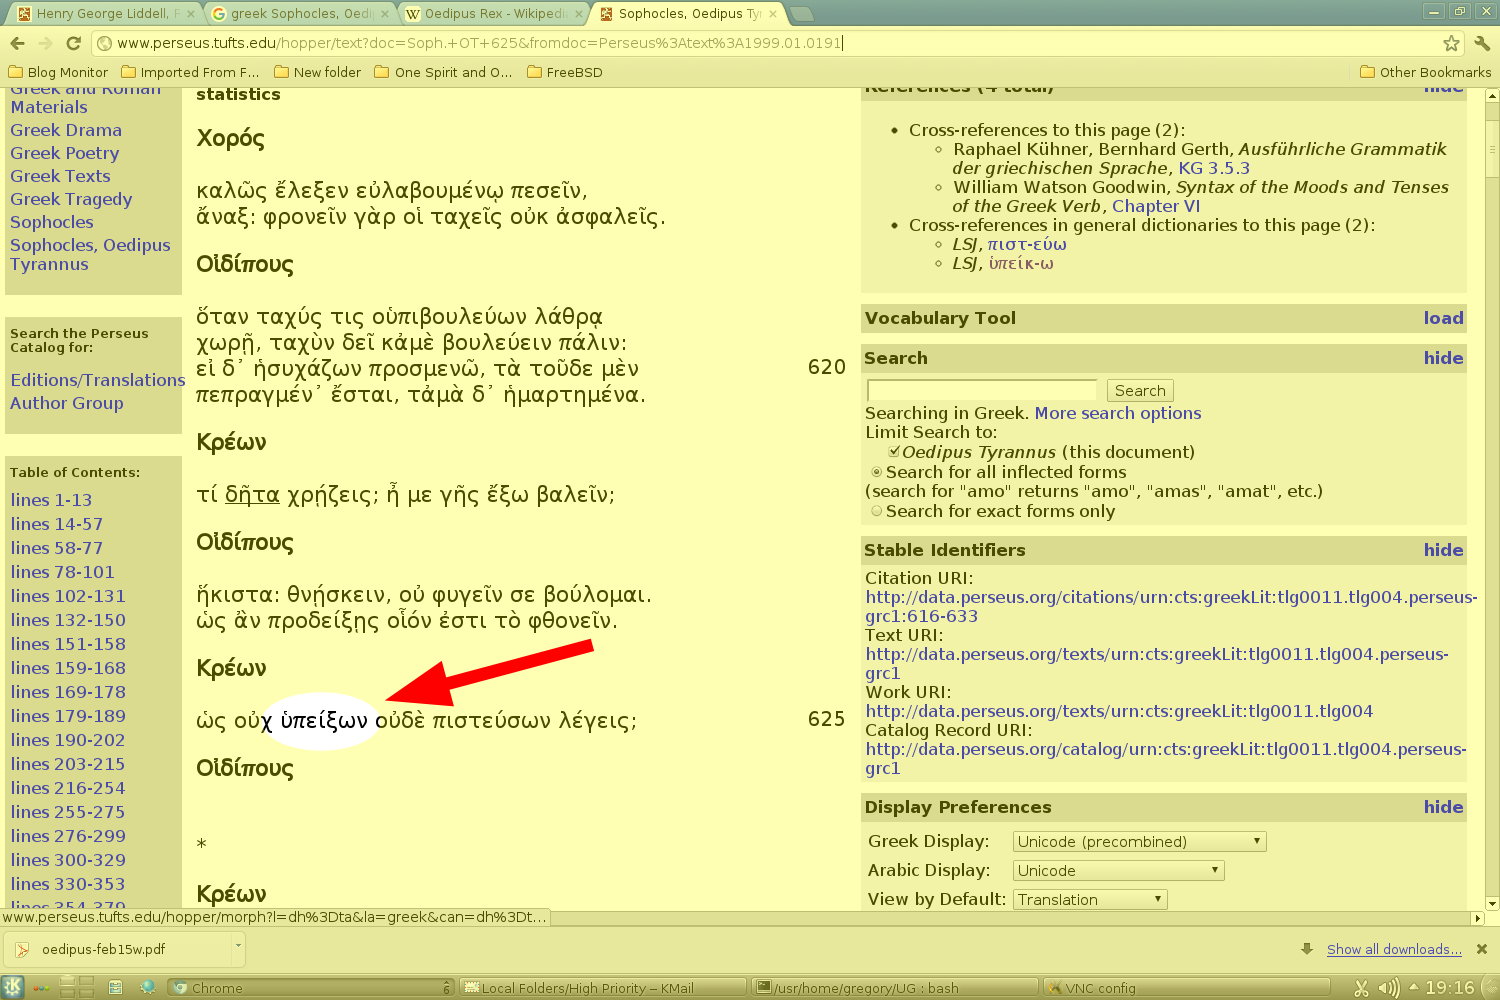Open the Other Bookmarks folder
This screenshot has height=1000, width=1500.
tap(1425, 72)
